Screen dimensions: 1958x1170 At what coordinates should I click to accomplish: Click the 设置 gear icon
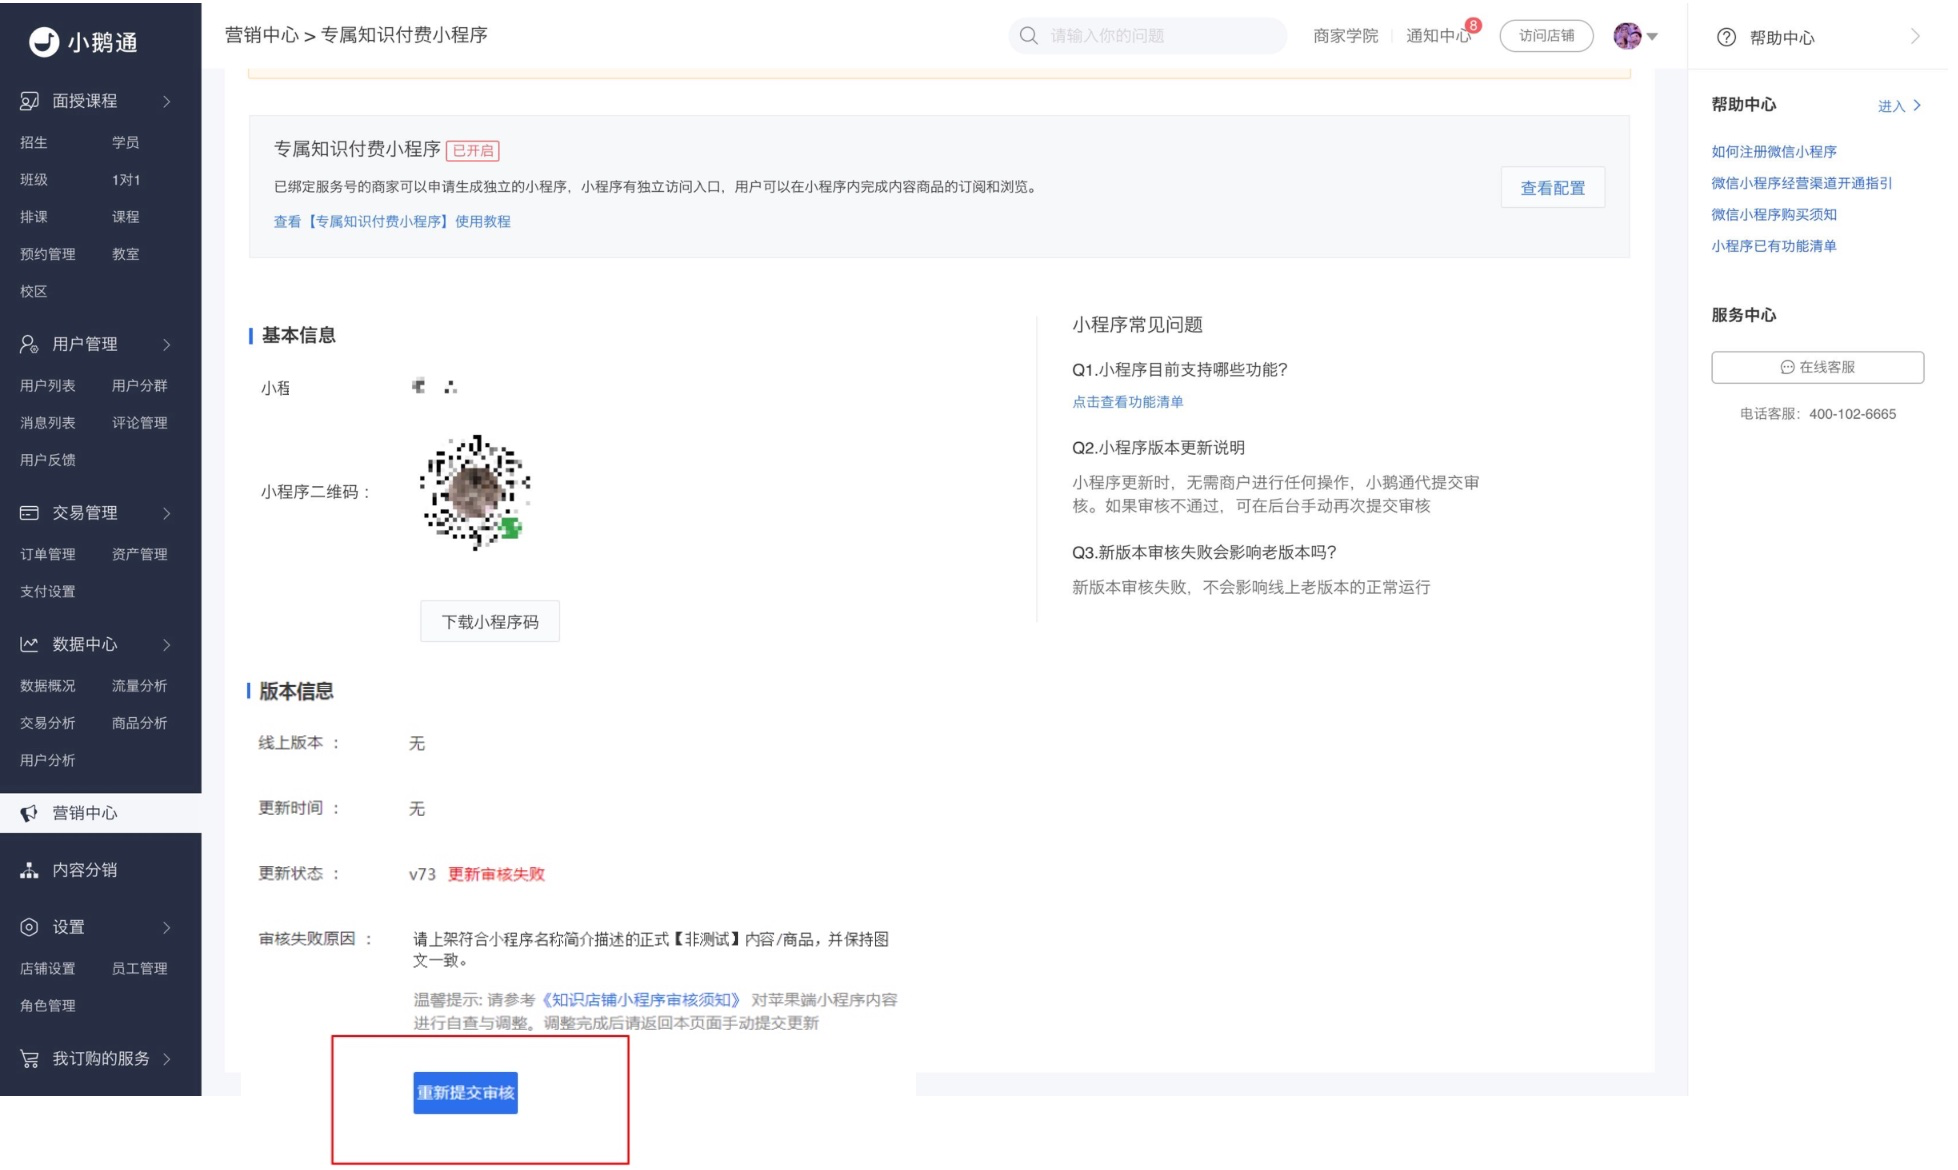coord(29,927)
